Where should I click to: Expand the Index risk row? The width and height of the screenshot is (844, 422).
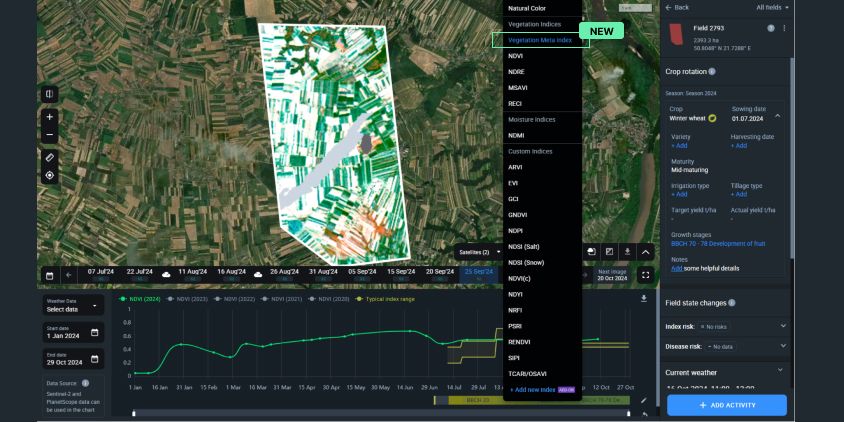[783, 326]
